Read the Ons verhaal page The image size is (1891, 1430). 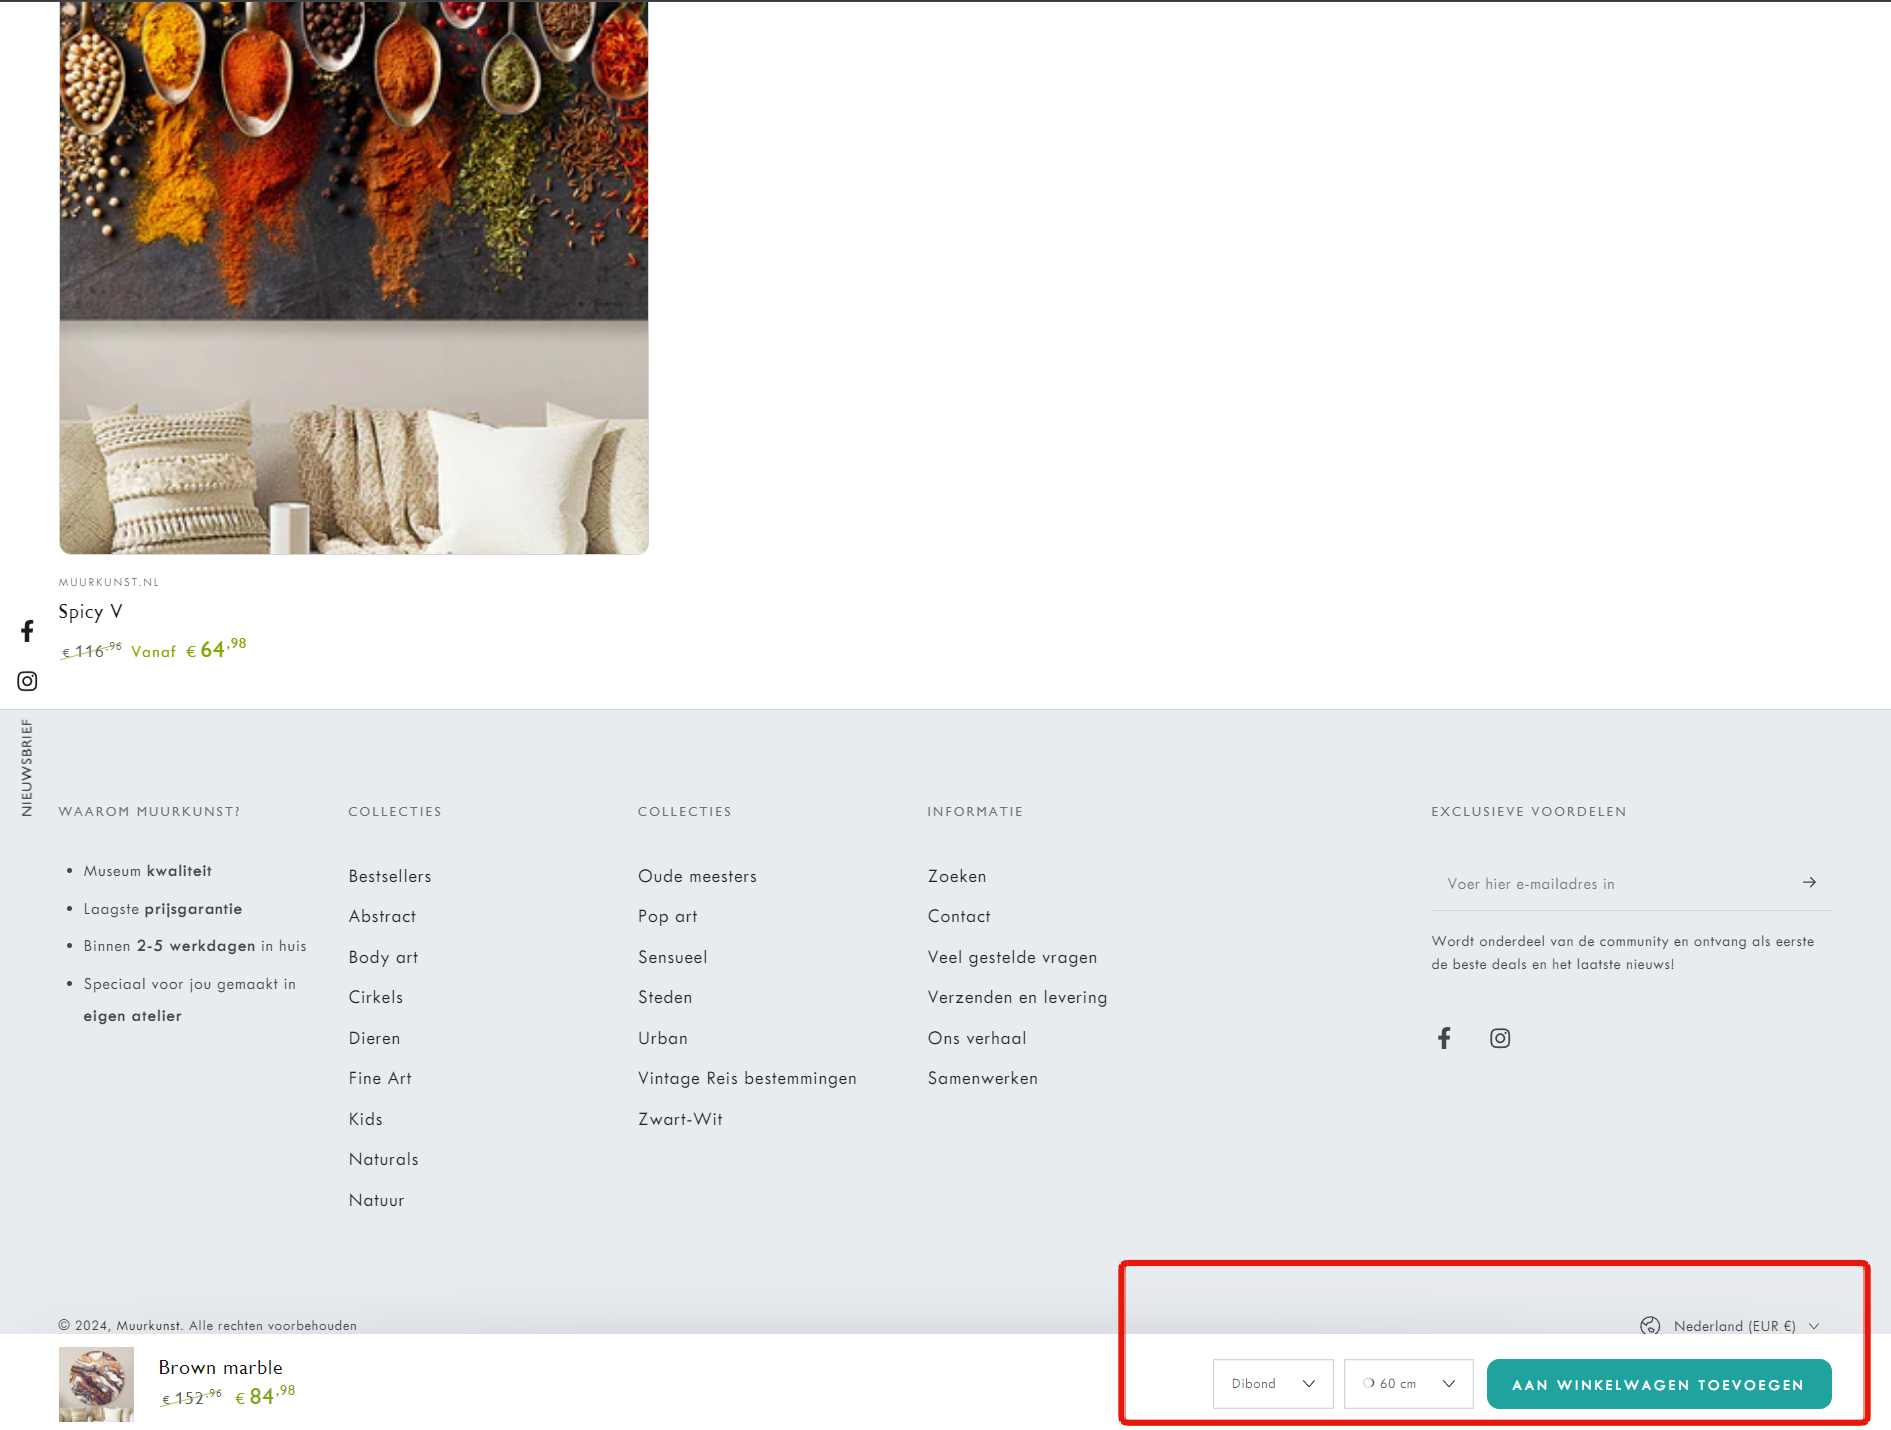pos(977,1038)
